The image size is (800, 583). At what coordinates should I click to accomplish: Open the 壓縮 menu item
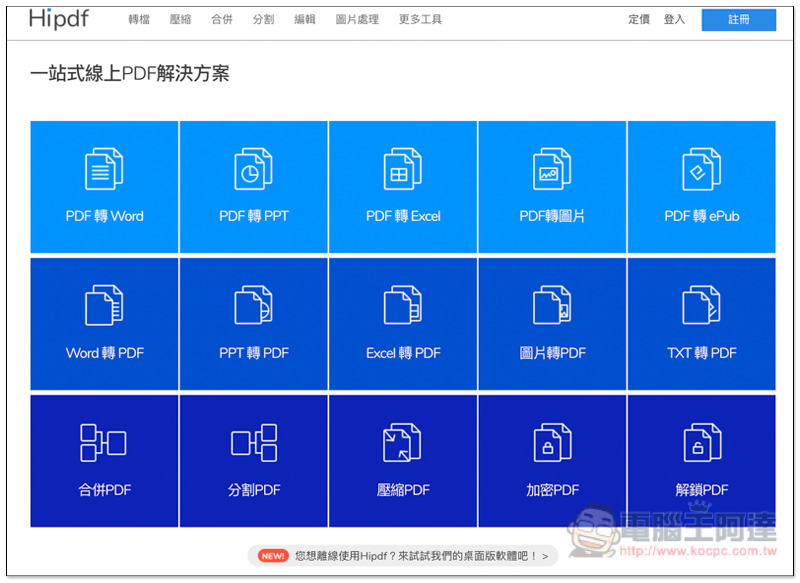pos(180,19)
